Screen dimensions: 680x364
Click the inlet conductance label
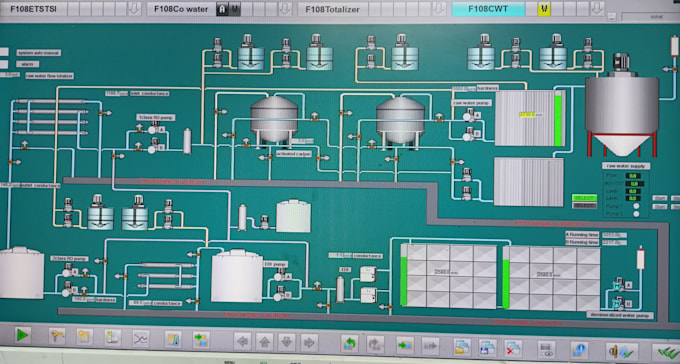[149, 93]
